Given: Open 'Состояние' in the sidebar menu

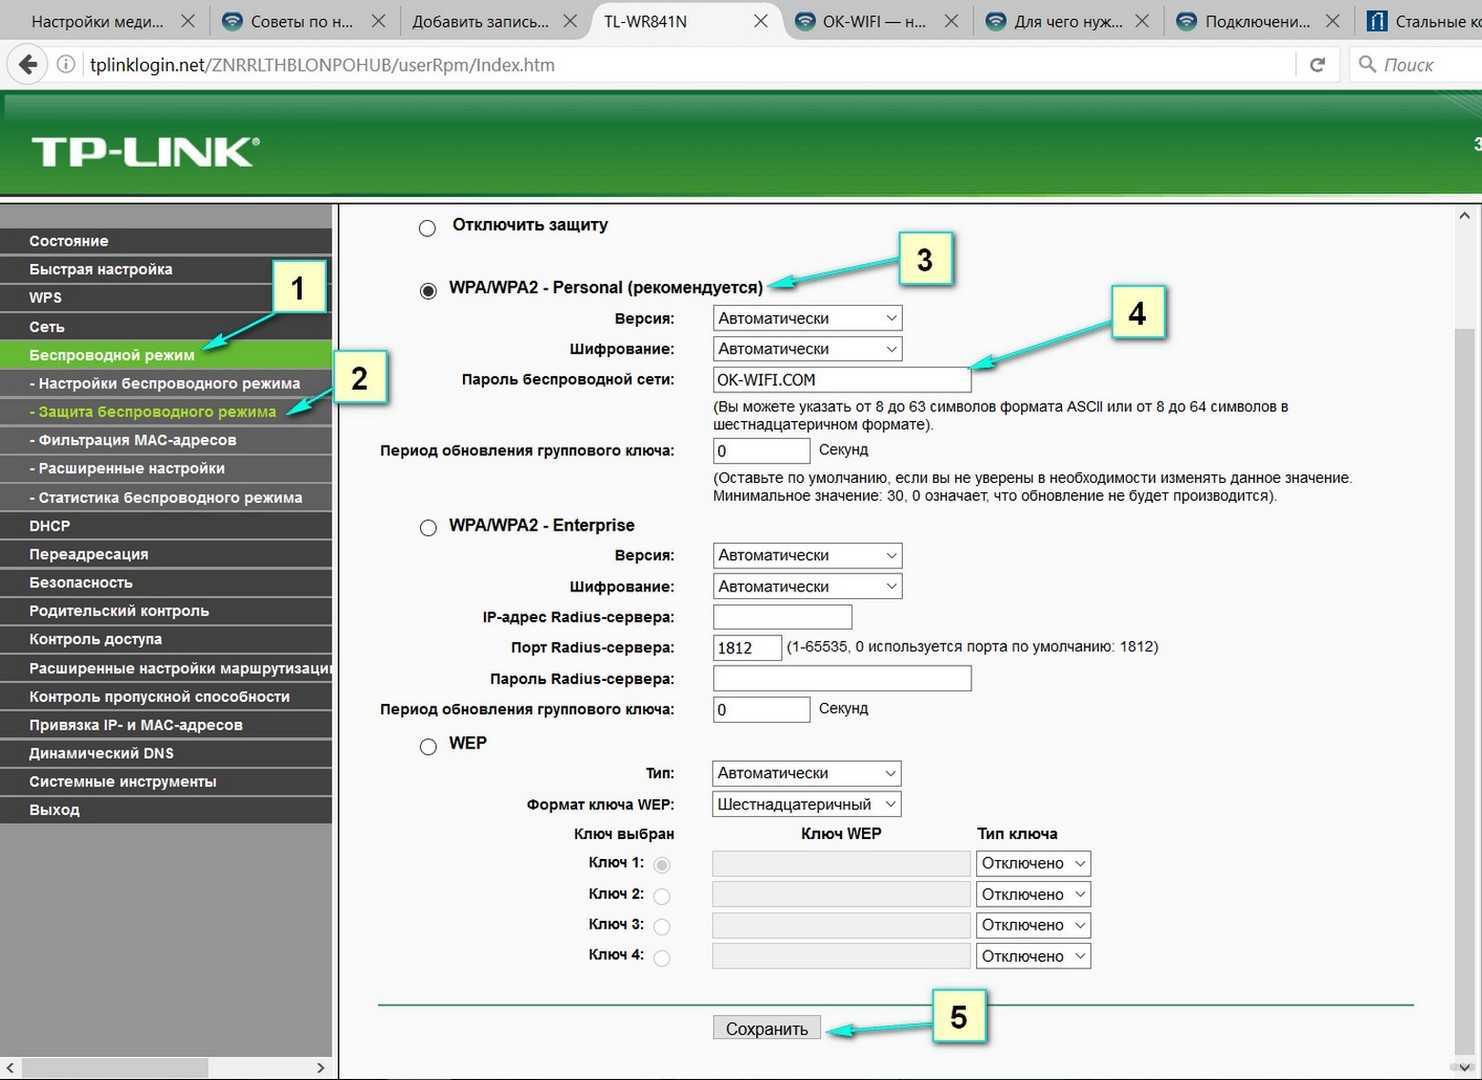Looking at the screenshot, I should click(x=166, y=241).
